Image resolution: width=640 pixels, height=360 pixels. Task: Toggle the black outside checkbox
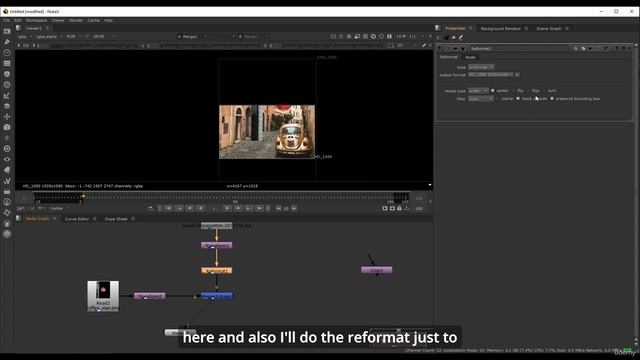tap(518, 99)
